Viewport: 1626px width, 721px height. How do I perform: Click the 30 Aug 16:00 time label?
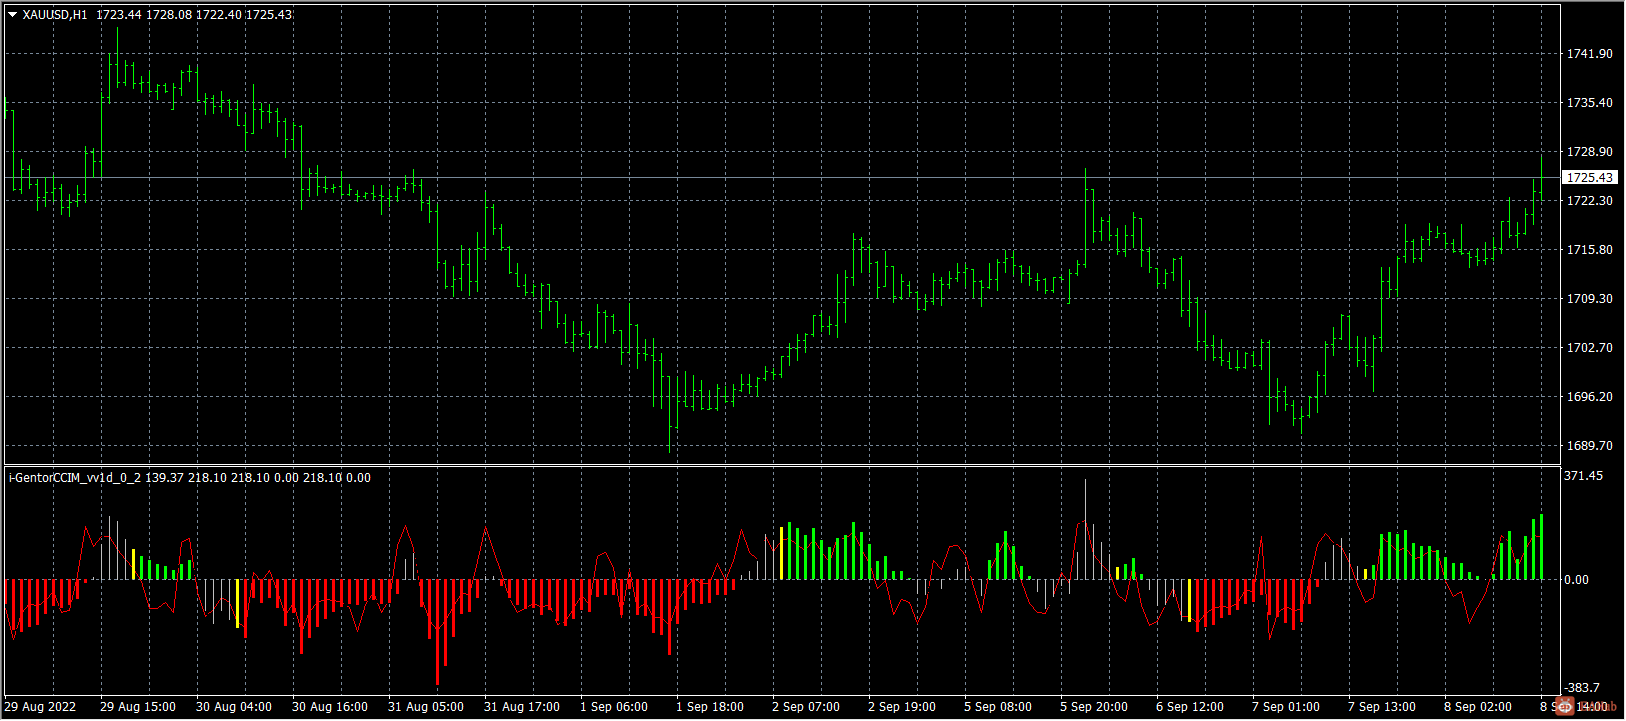click(x=330, y=707)
